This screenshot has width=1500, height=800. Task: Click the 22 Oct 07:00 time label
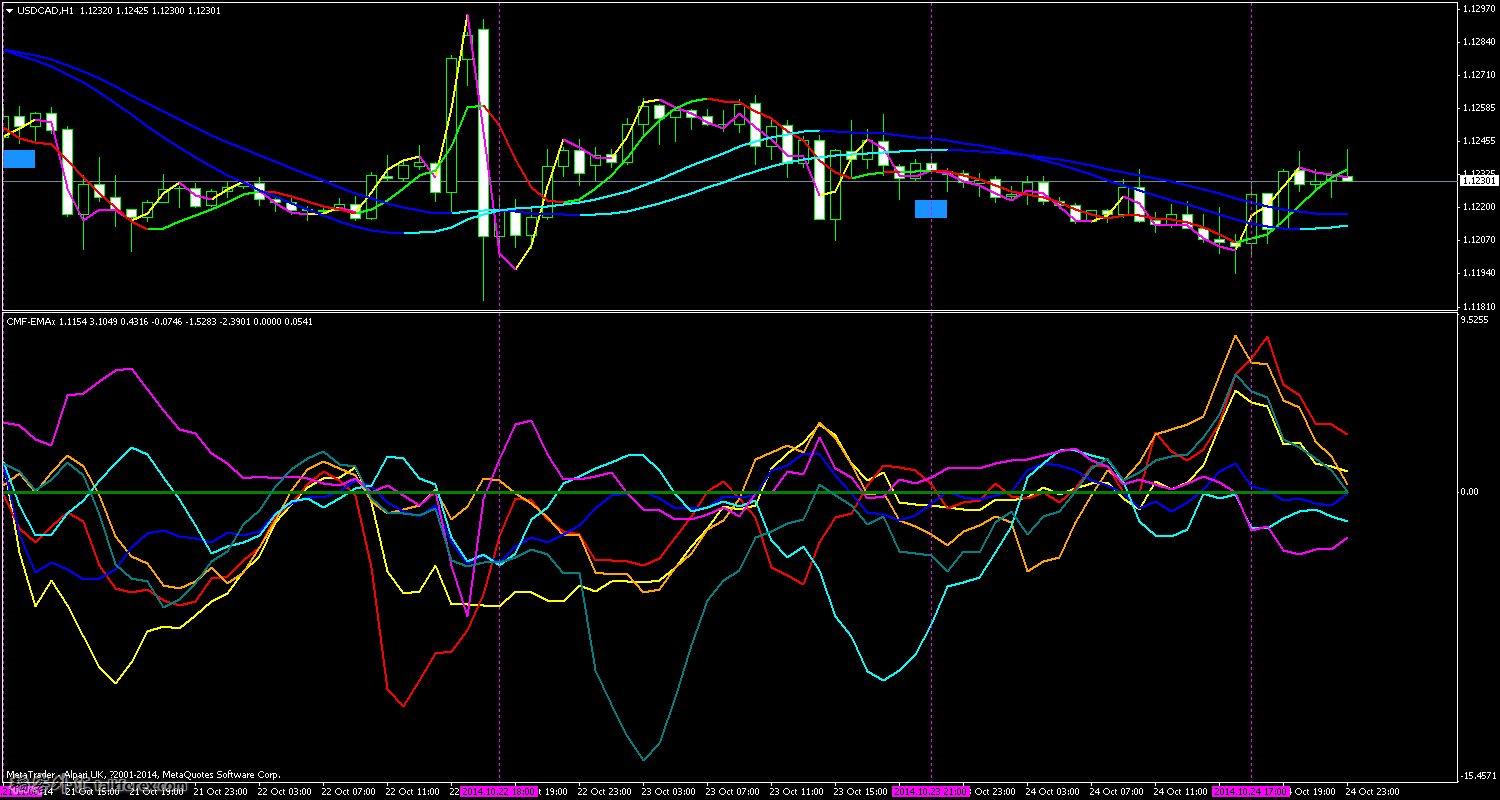coord(349,791)
